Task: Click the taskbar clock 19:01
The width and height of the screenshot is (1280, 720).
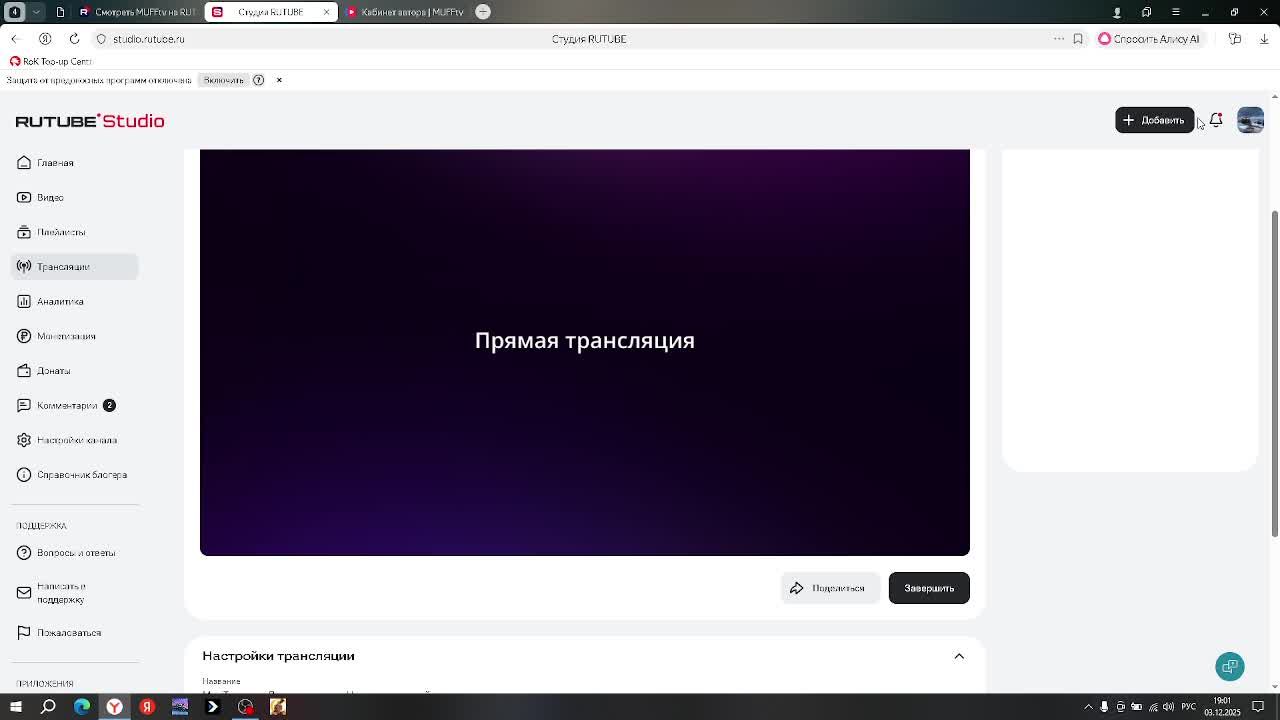Action: pyautogui.click(x=1222, y=707)
